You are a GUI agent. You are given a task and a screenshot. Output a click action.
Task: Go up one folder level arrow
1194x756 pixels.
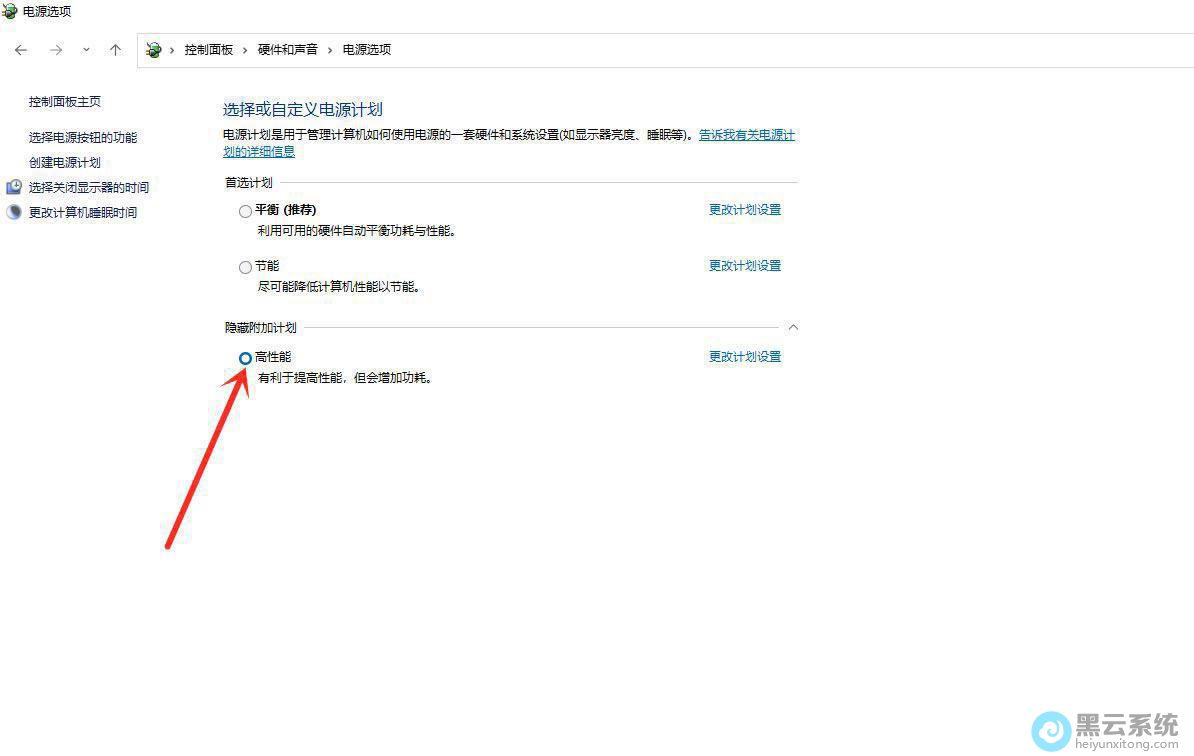click(x=115, y=50)
